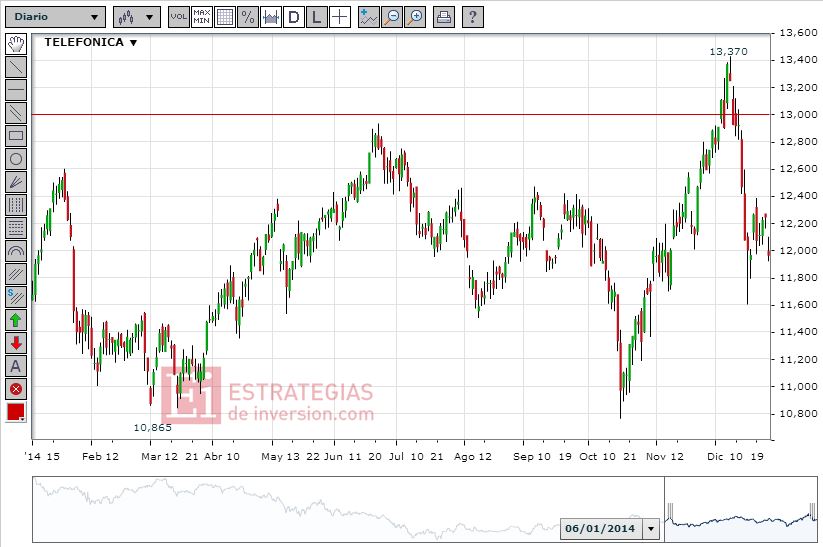
Task: Click the historical overview mini chart
Action: click(x=348, y=509)
